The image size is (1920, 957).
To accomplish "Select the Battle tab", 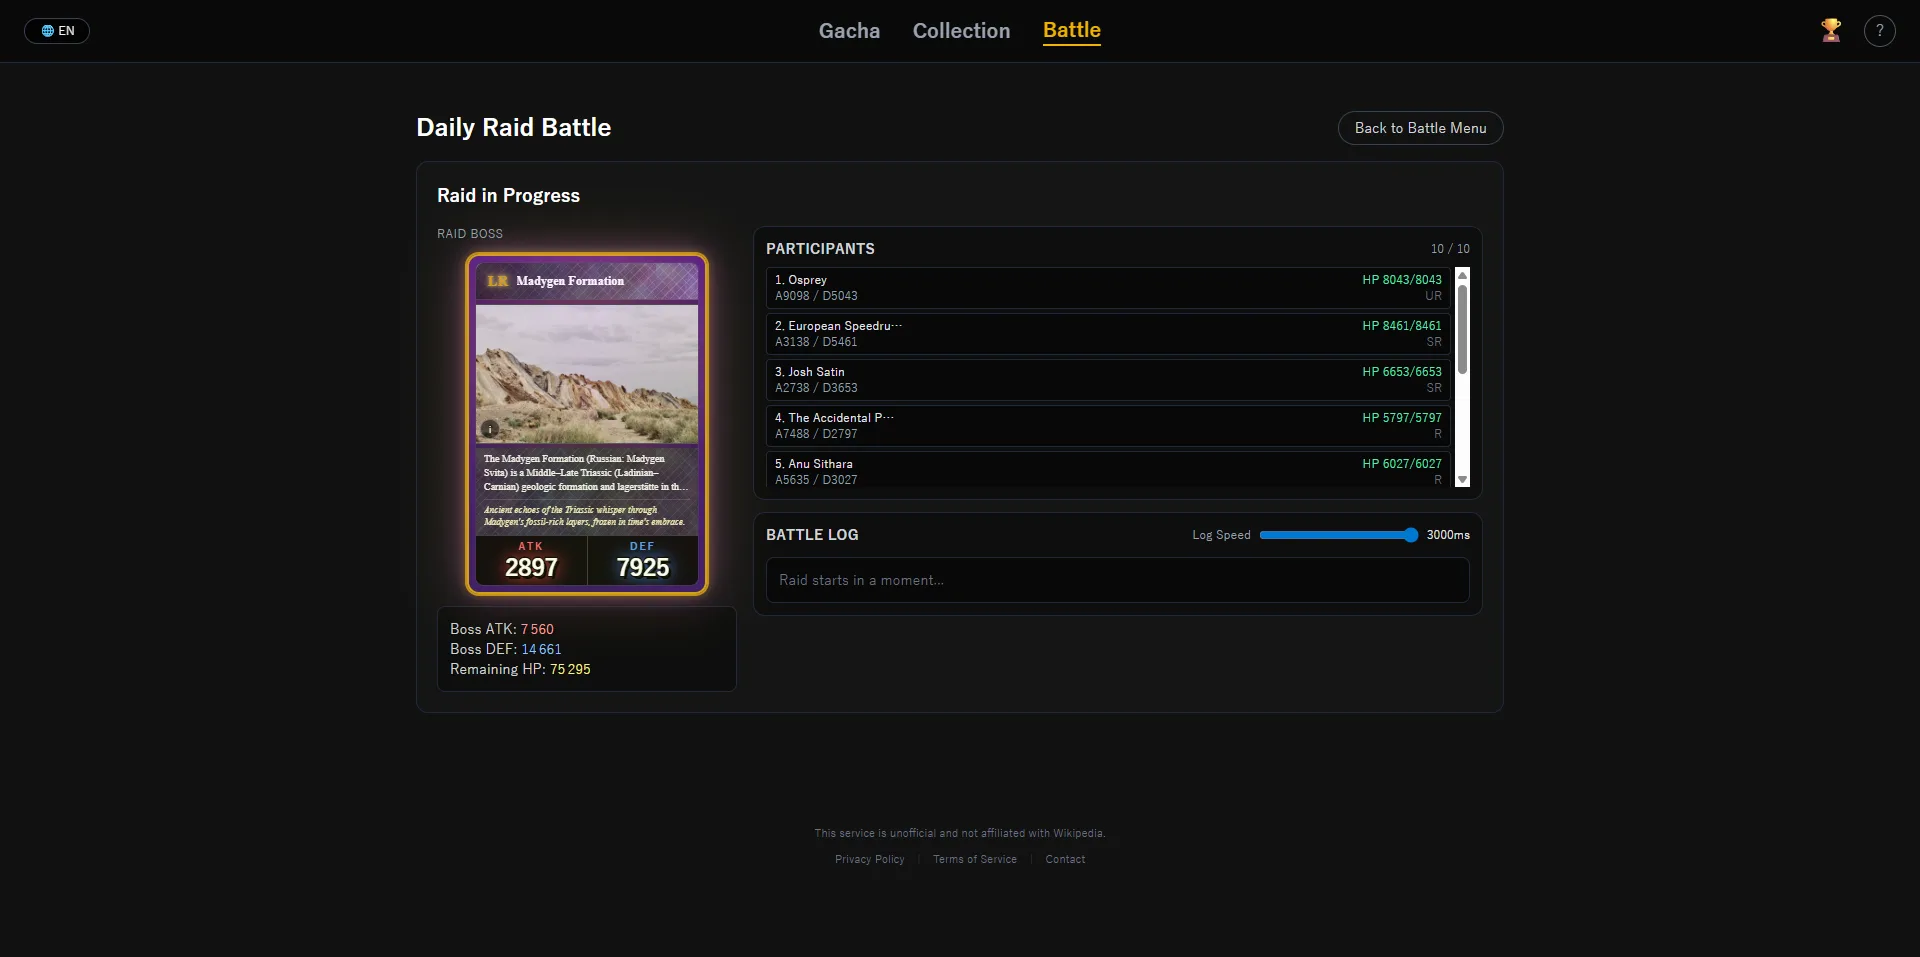I will (1071, 31).
